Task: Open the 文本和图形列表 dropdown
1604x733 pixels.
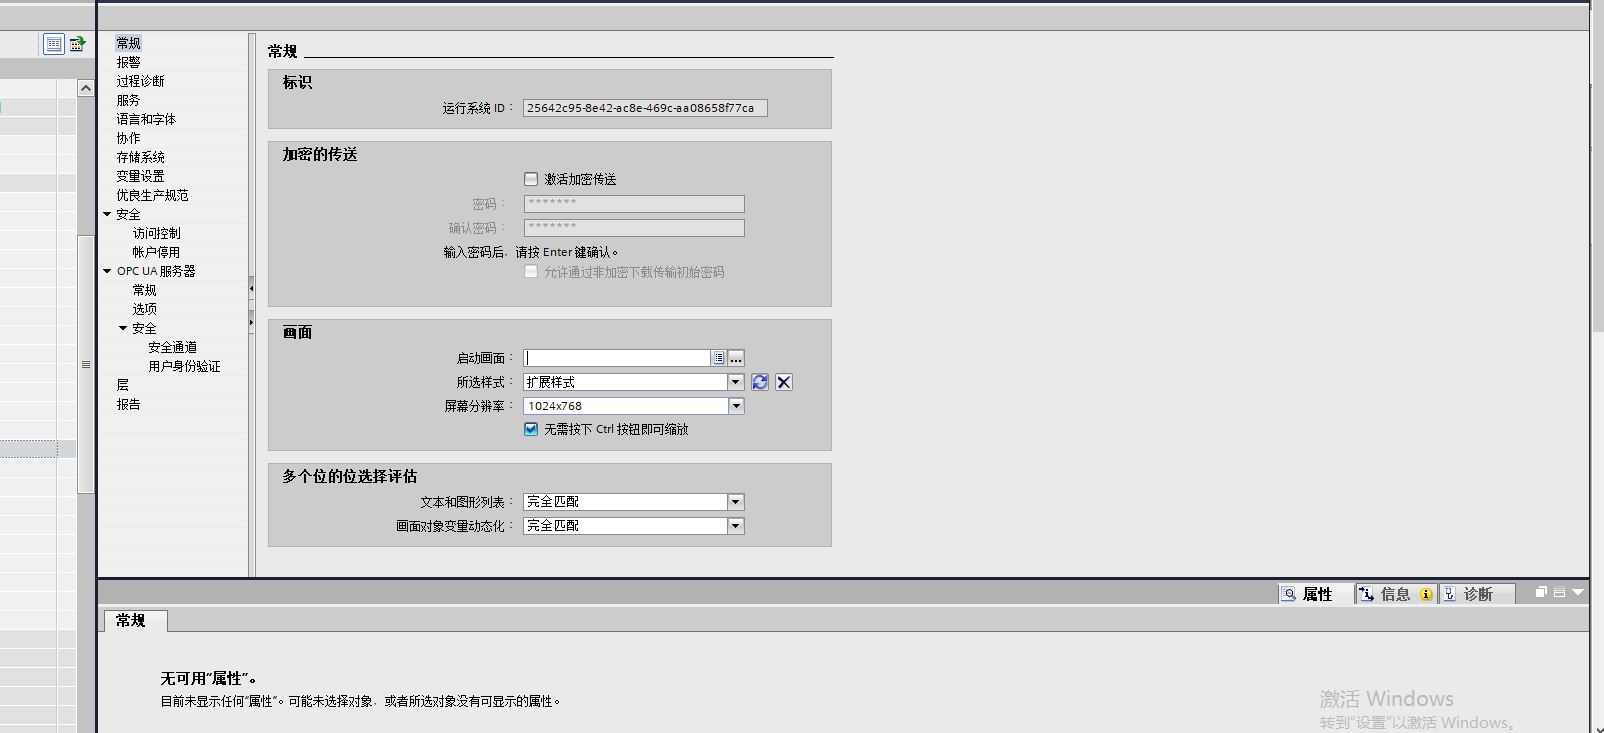Action: (736, 502)
